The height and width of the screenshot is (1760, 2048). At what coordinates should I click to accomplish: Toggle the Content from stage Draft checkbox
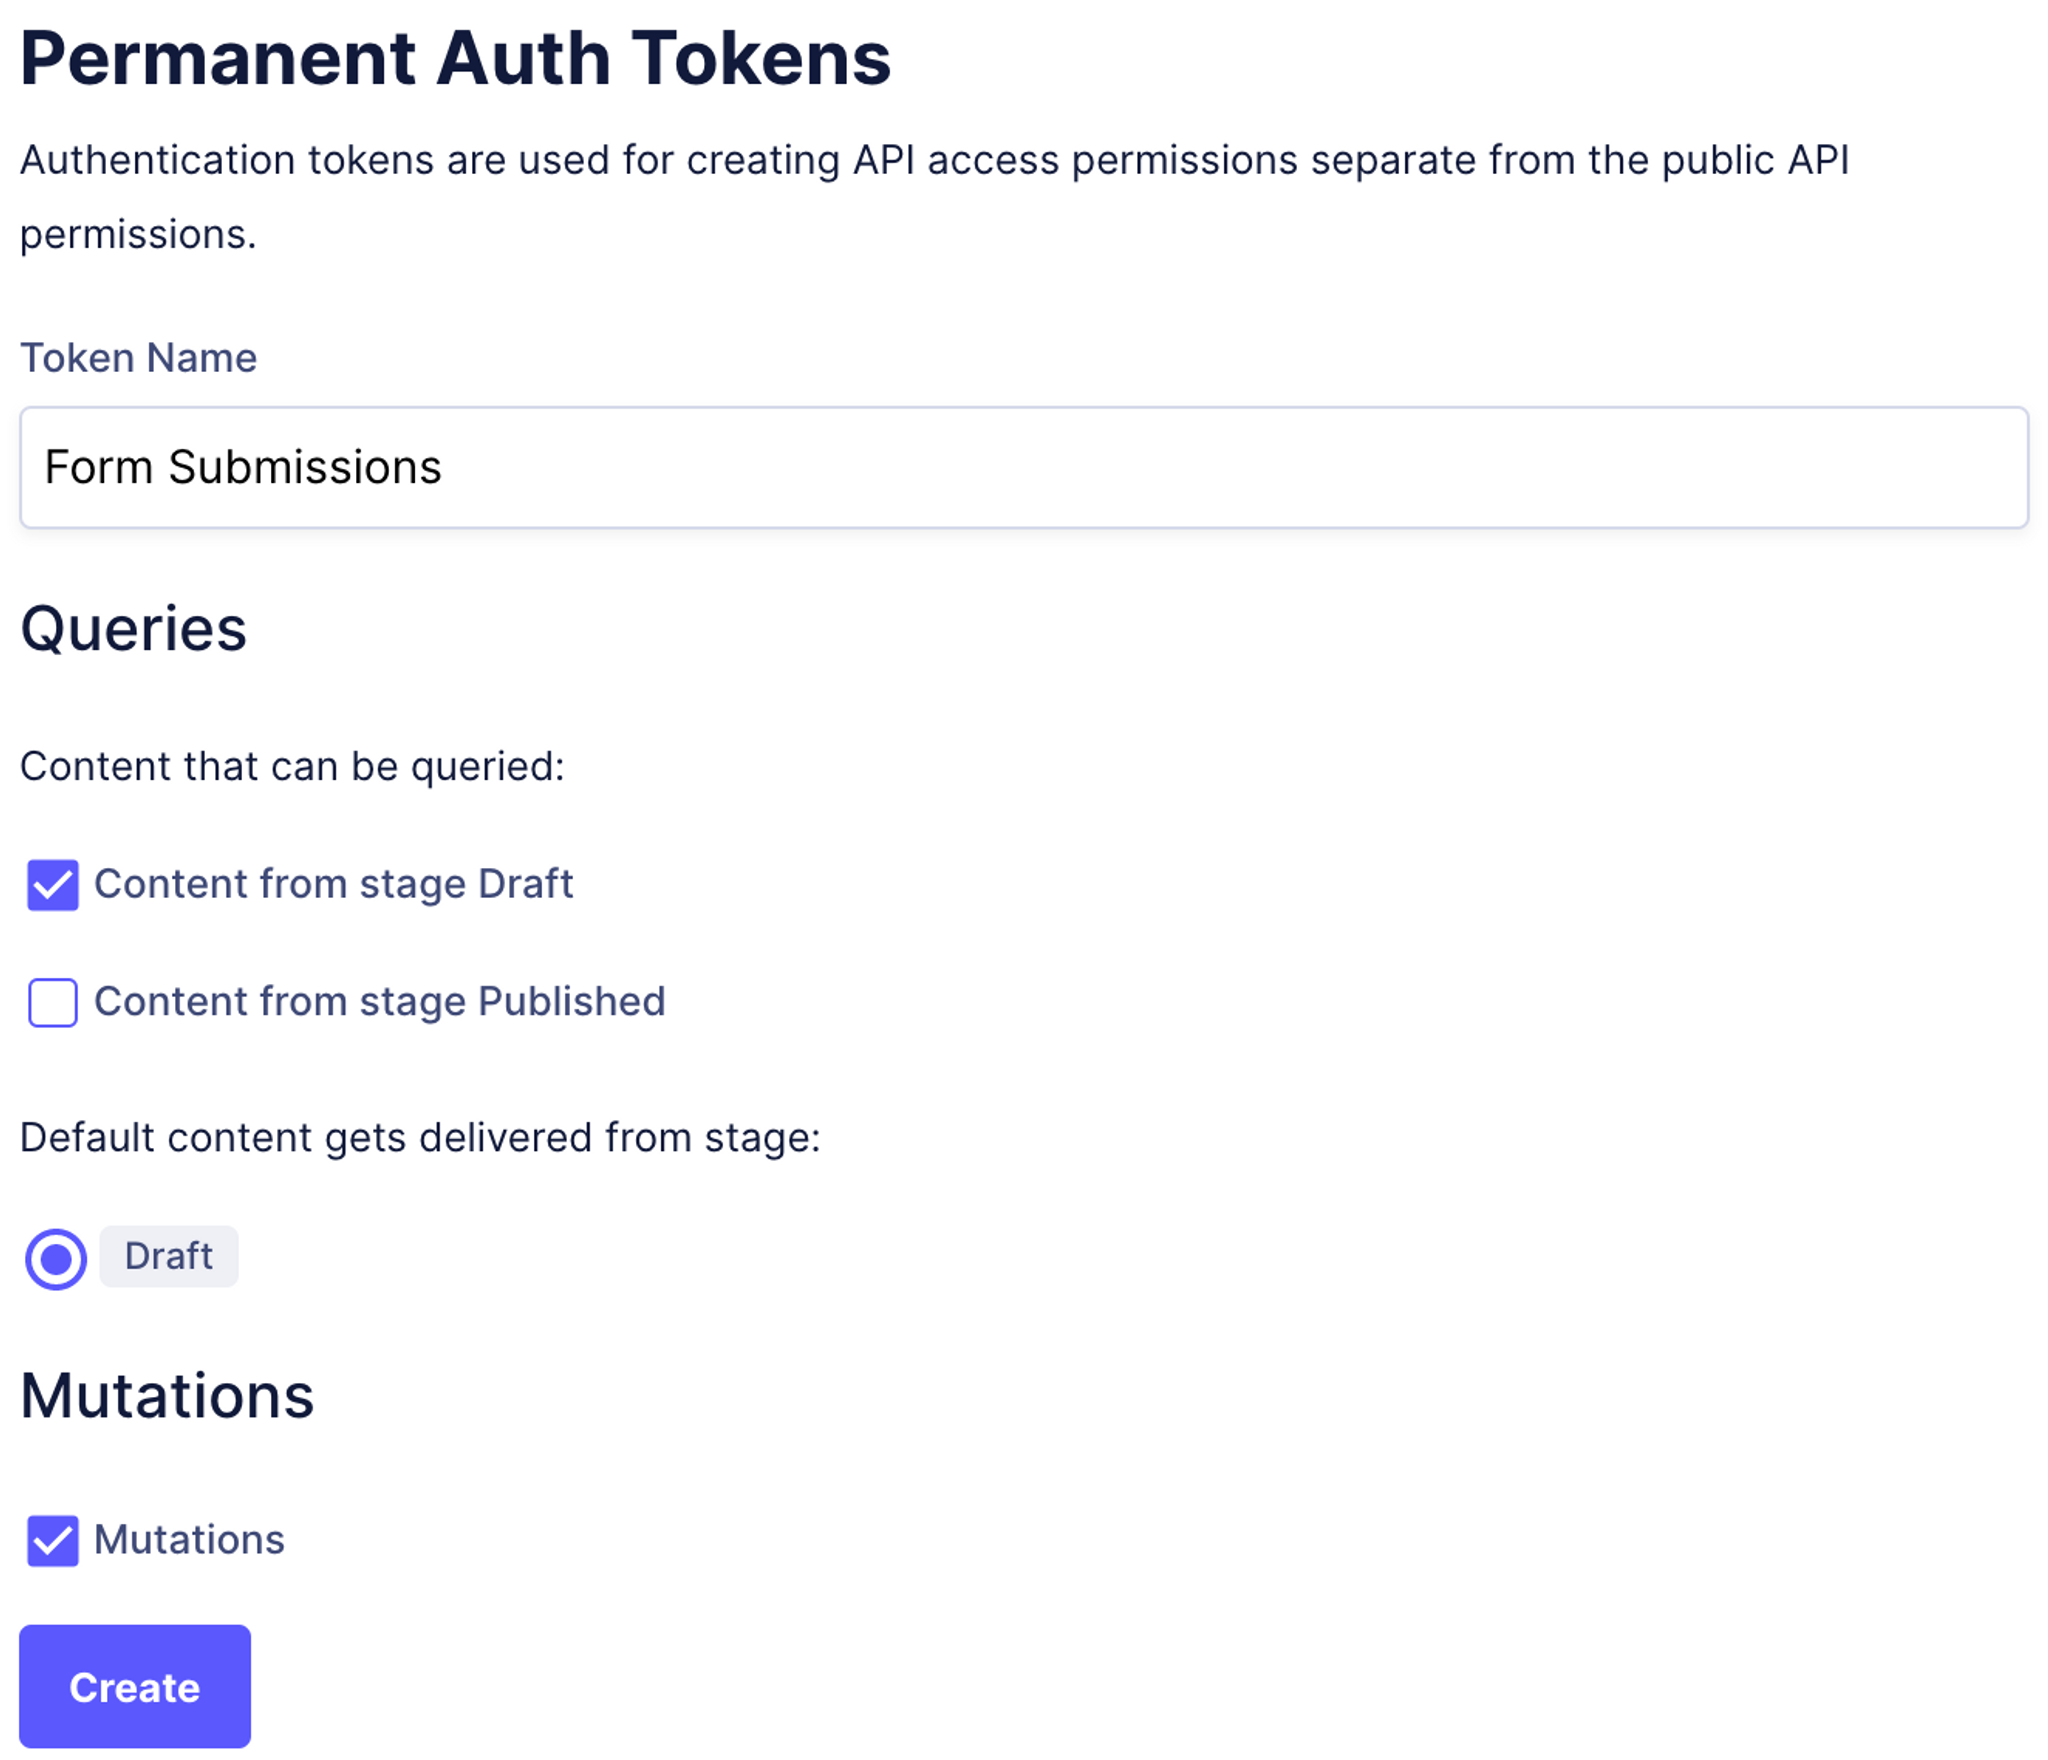53,884
